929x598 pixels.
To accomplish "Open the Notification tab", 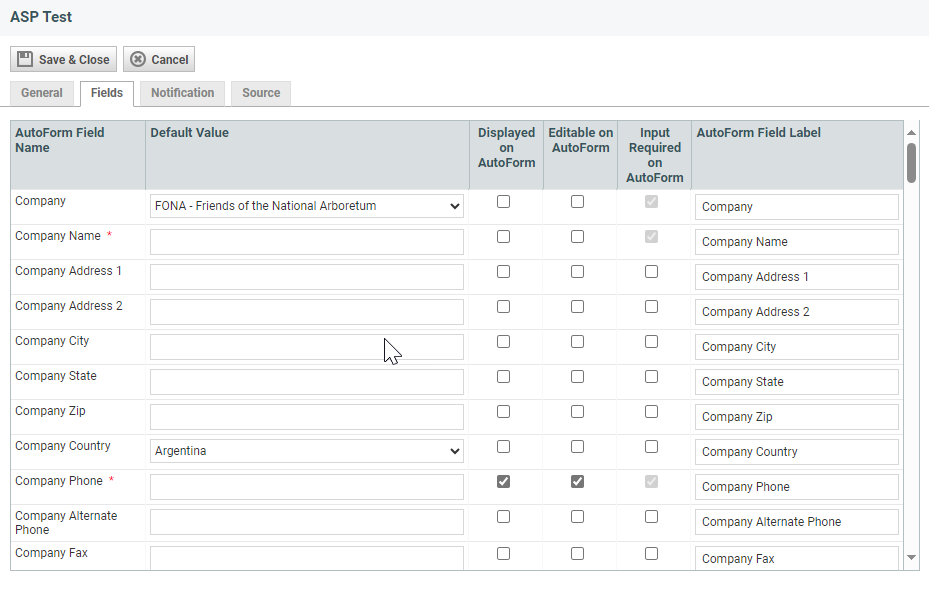I will 182,93.
